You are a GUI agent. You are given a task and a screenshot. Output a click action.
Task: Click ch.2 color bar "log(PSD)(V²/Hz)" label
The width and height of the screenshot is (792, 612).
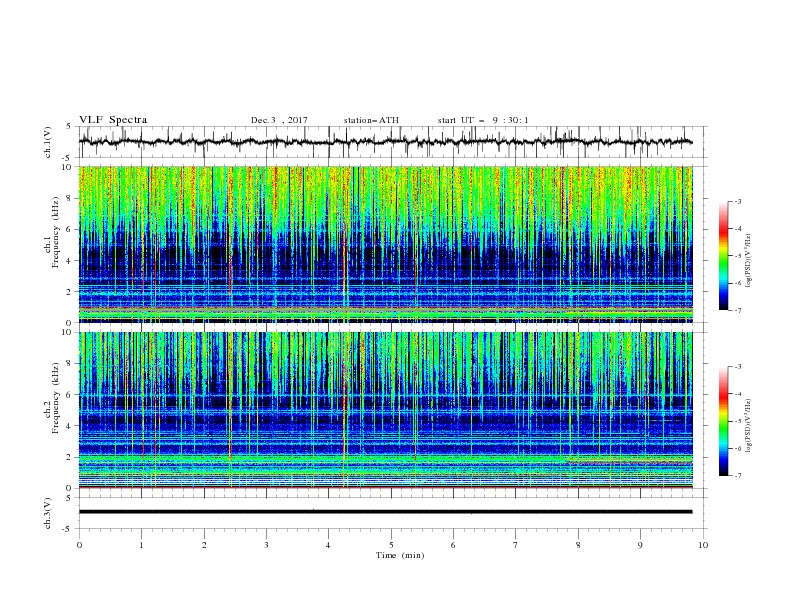(749, 426)
